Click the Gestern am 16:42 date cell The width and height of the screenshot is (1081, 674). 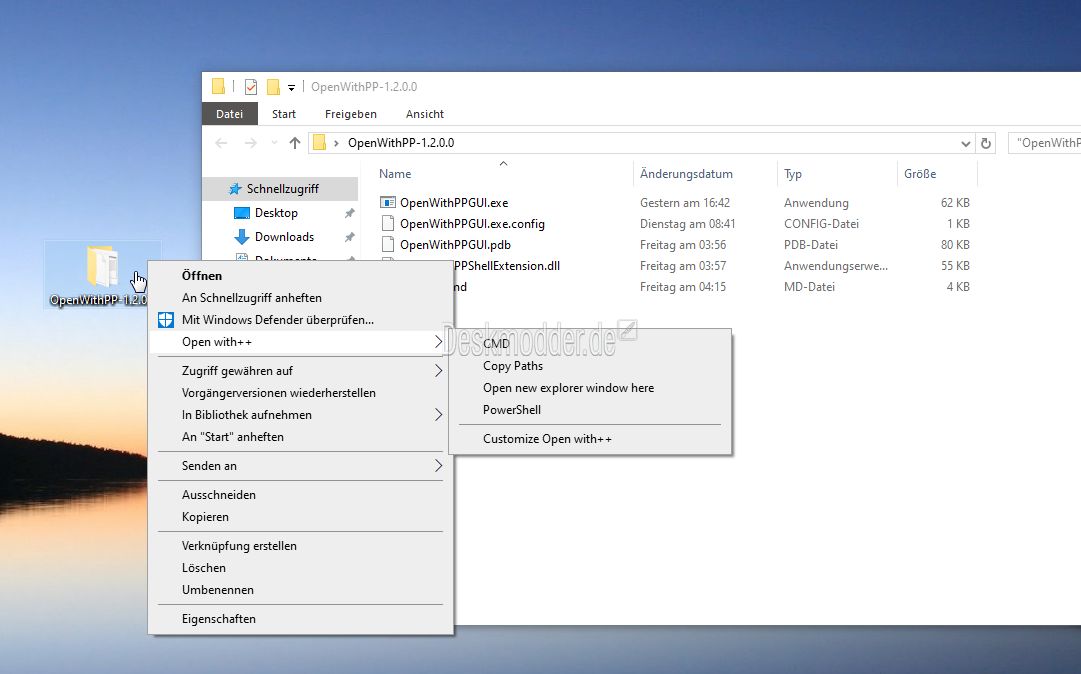(685, 203)
